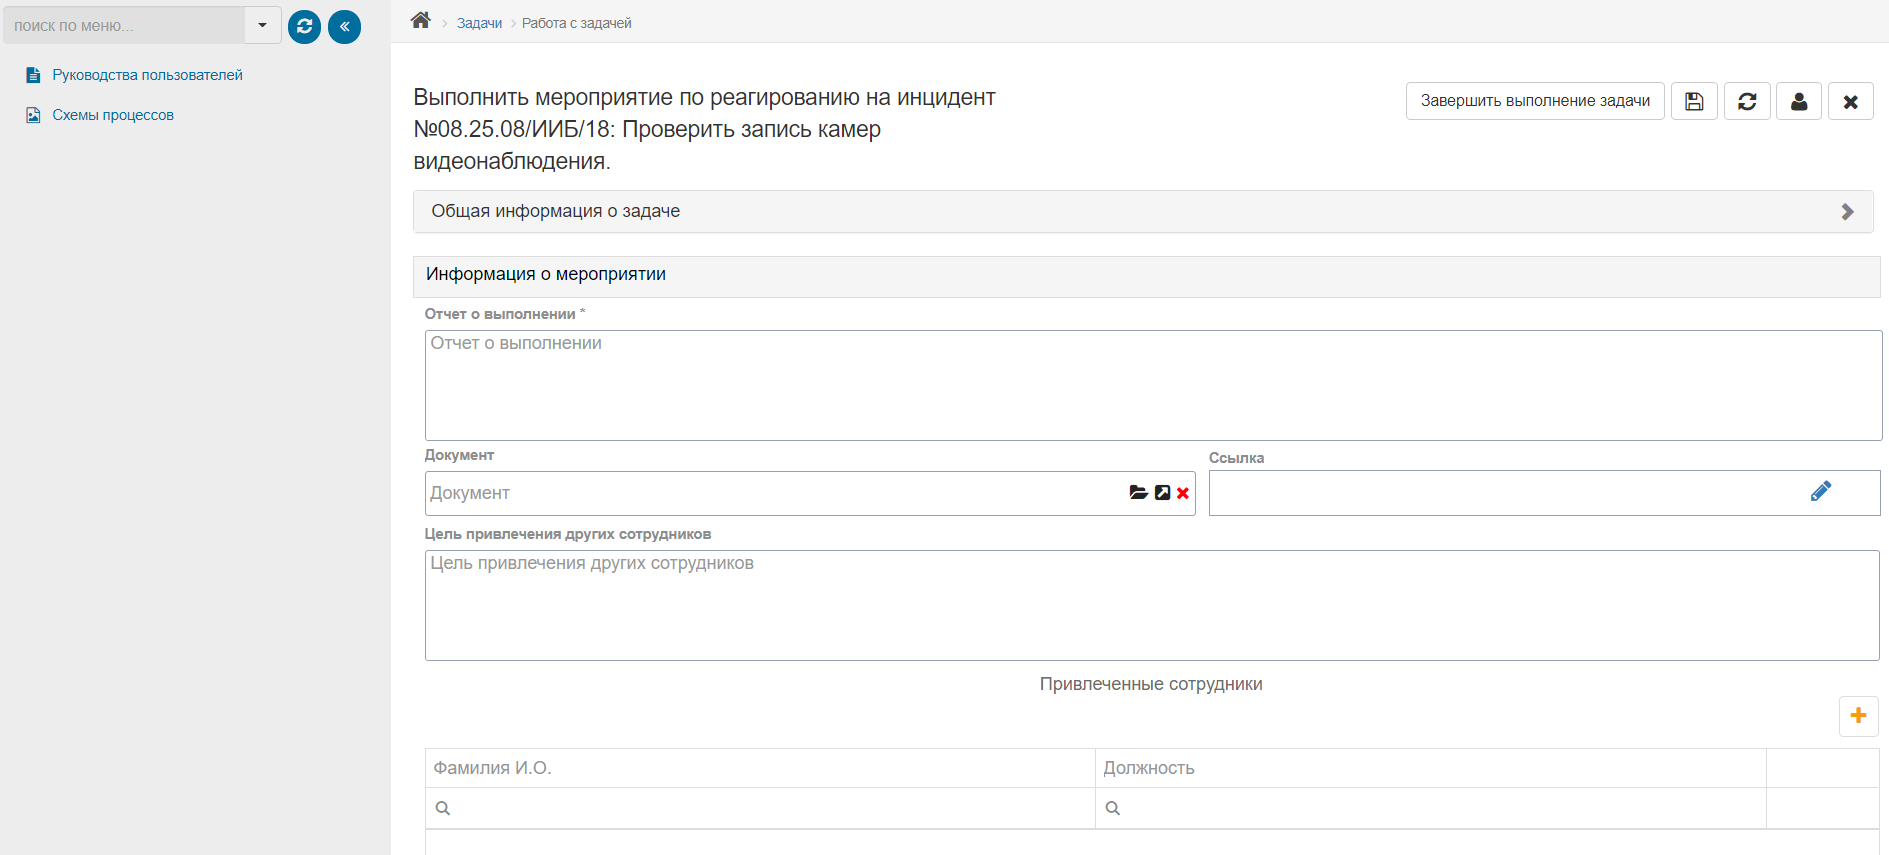The width and height of the screenshot is (1889, 855).
Task: Close the task with X button
Action: point(1850,101)
